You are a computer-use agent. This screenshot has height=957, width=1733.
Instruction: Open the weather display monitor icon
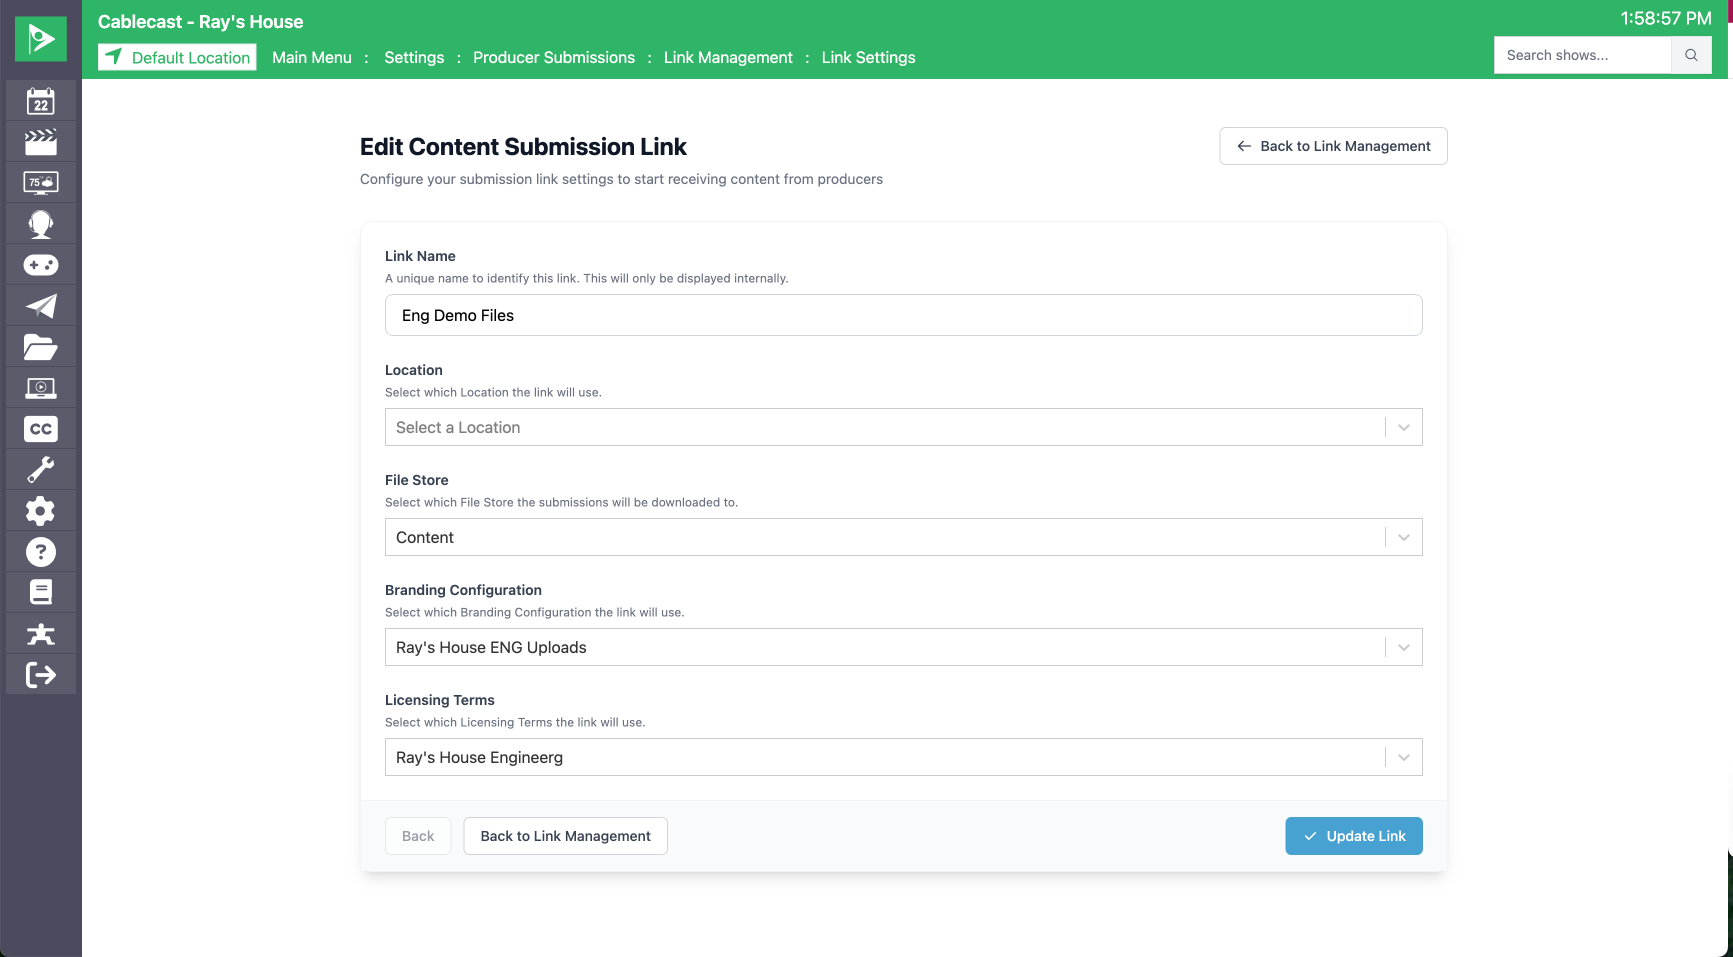coord(41,183)
